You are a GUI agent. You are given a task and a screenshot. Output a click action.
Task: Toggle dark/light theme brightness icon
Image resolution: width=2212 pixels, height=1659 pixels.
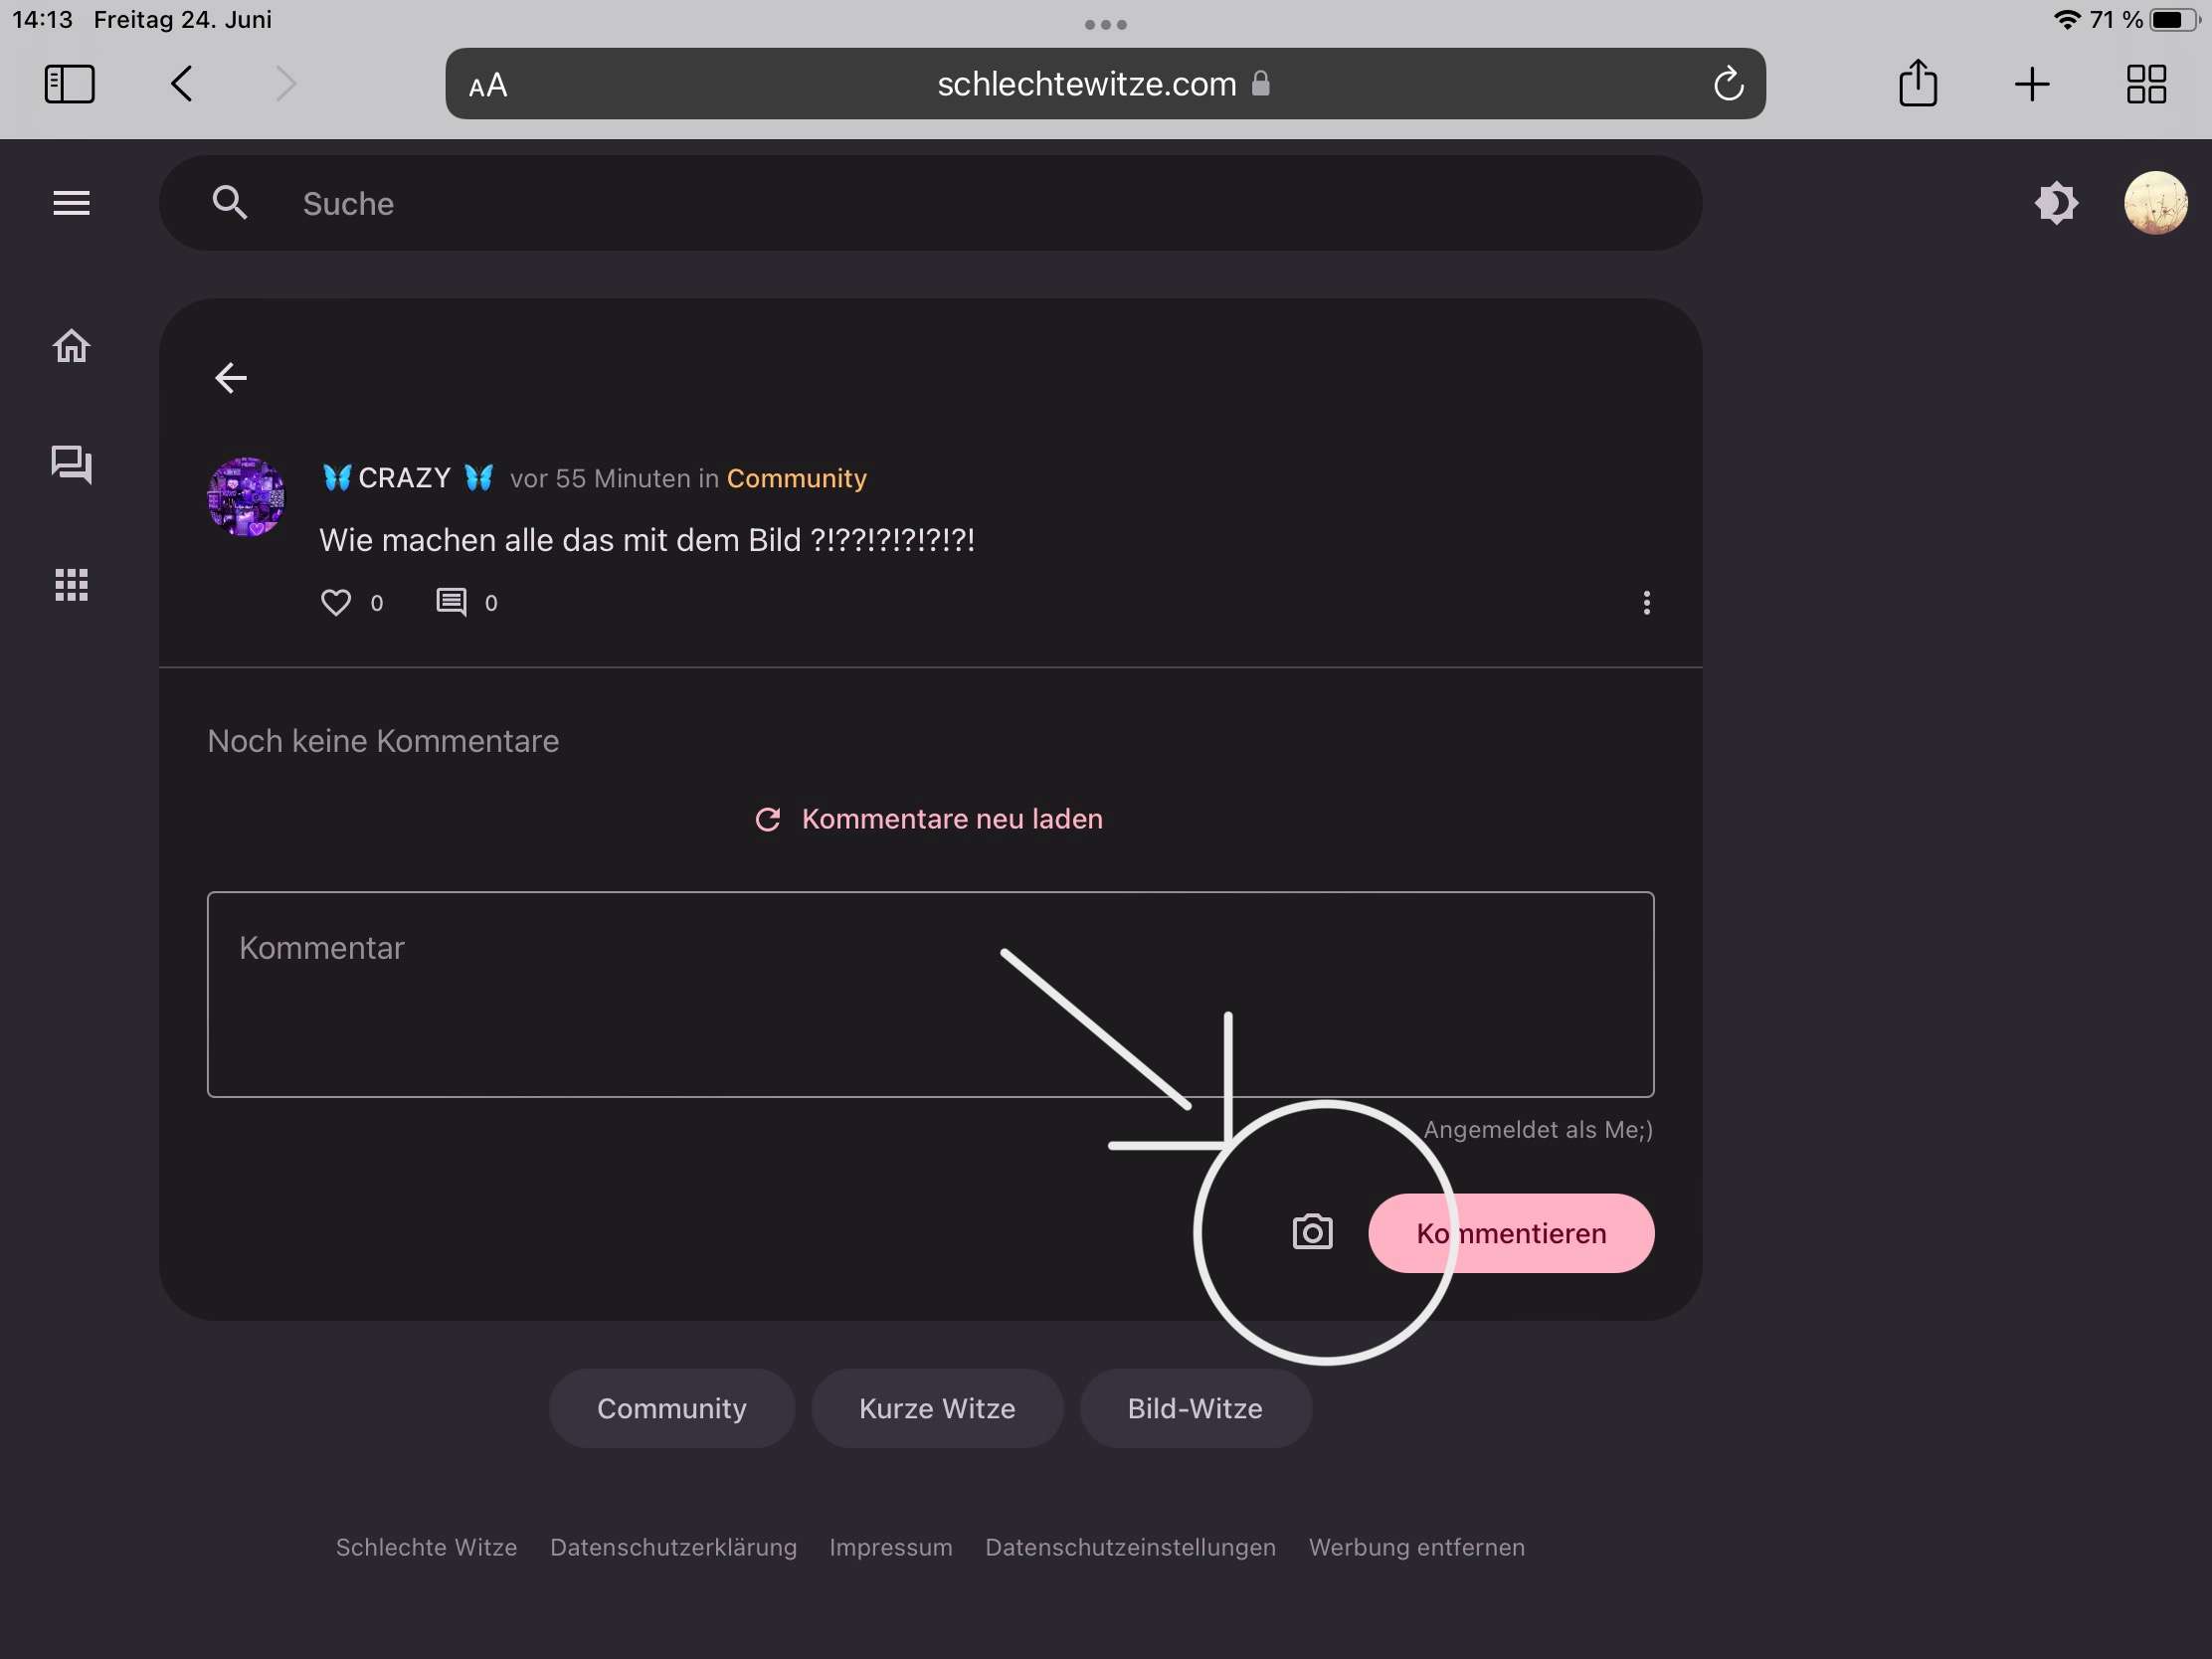(2056, 203)
